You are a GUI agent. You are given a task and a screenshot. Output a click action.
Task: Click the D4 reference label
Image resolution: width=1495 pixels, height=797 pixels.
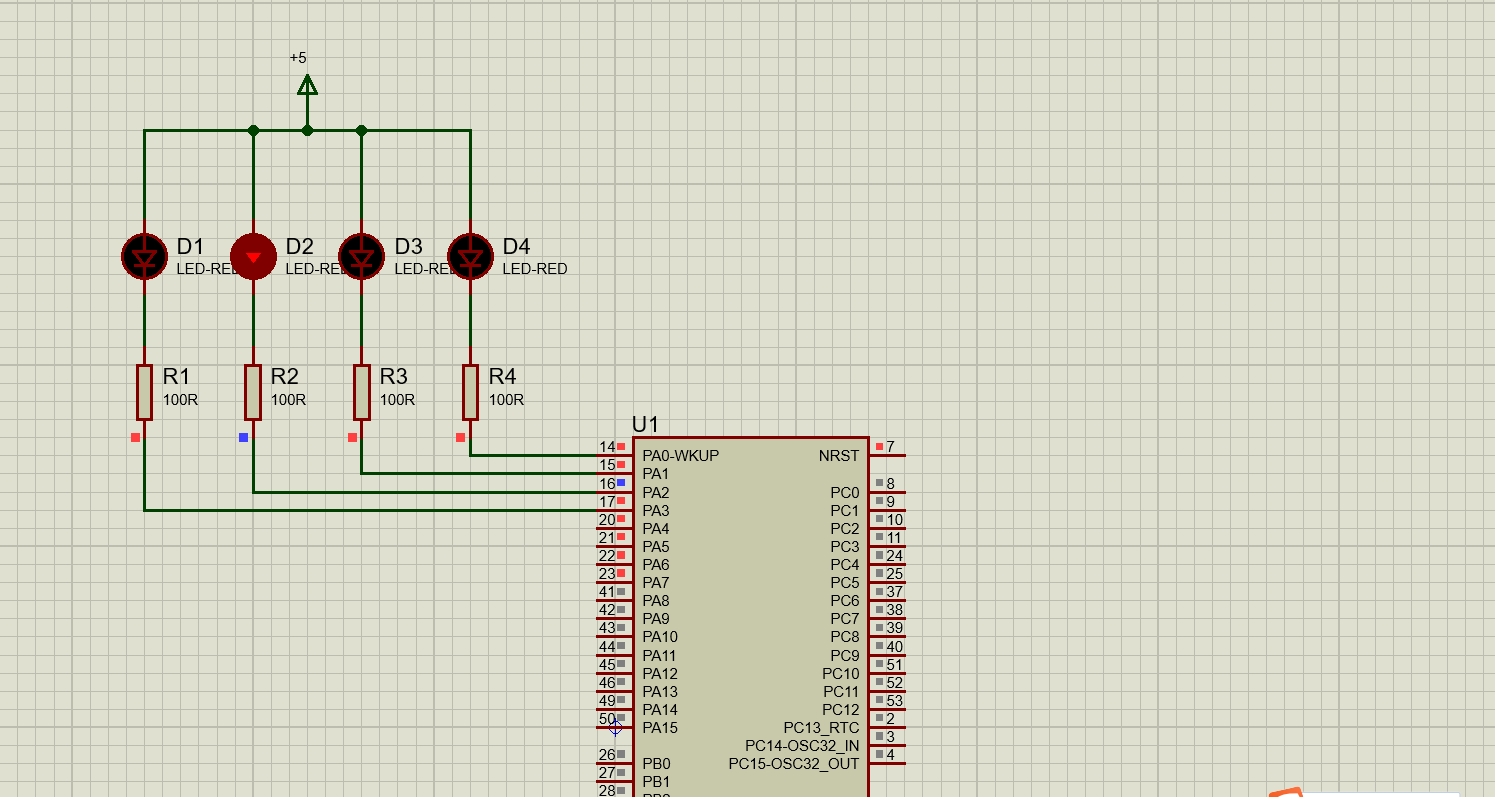tap(516, 246)
